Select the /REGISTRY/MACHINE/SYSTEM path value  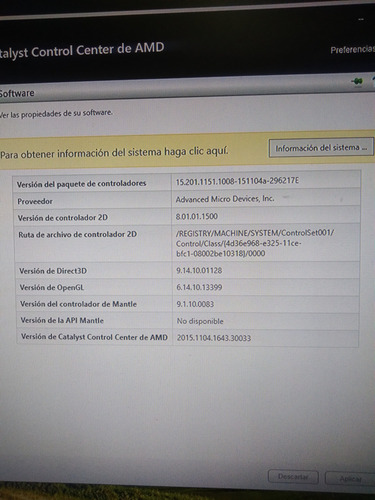coord(255,243)
